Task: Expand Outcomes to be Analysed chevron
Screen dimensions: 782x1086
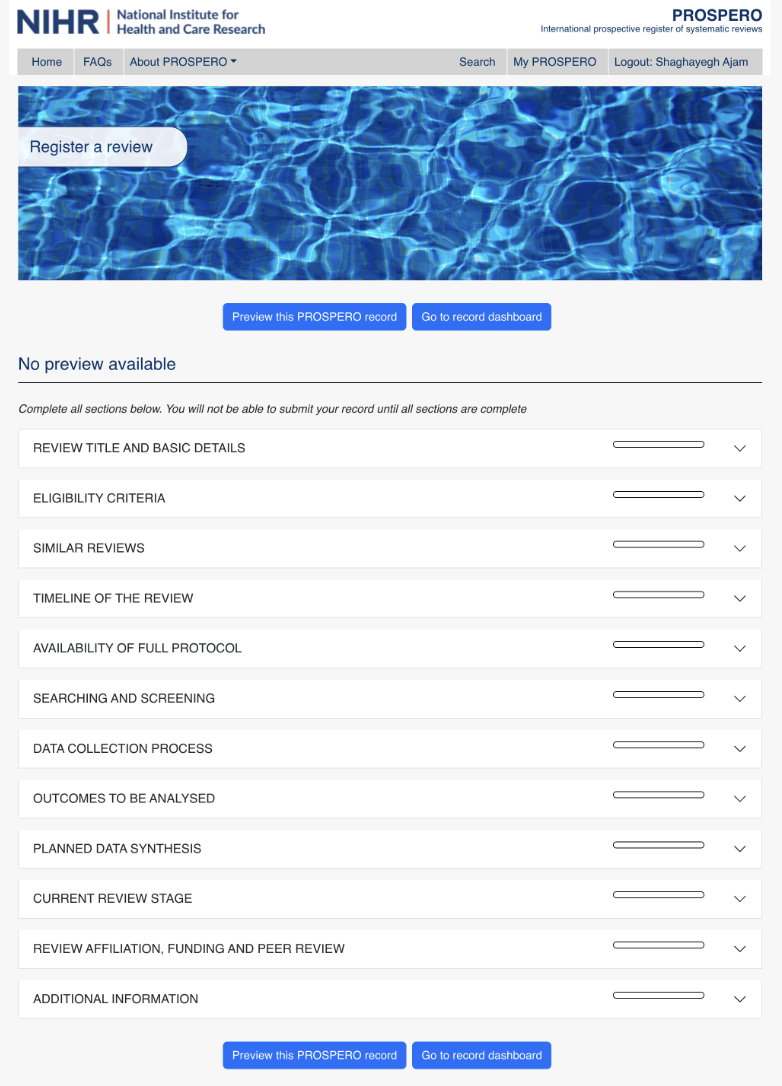Action: point(740,798)
